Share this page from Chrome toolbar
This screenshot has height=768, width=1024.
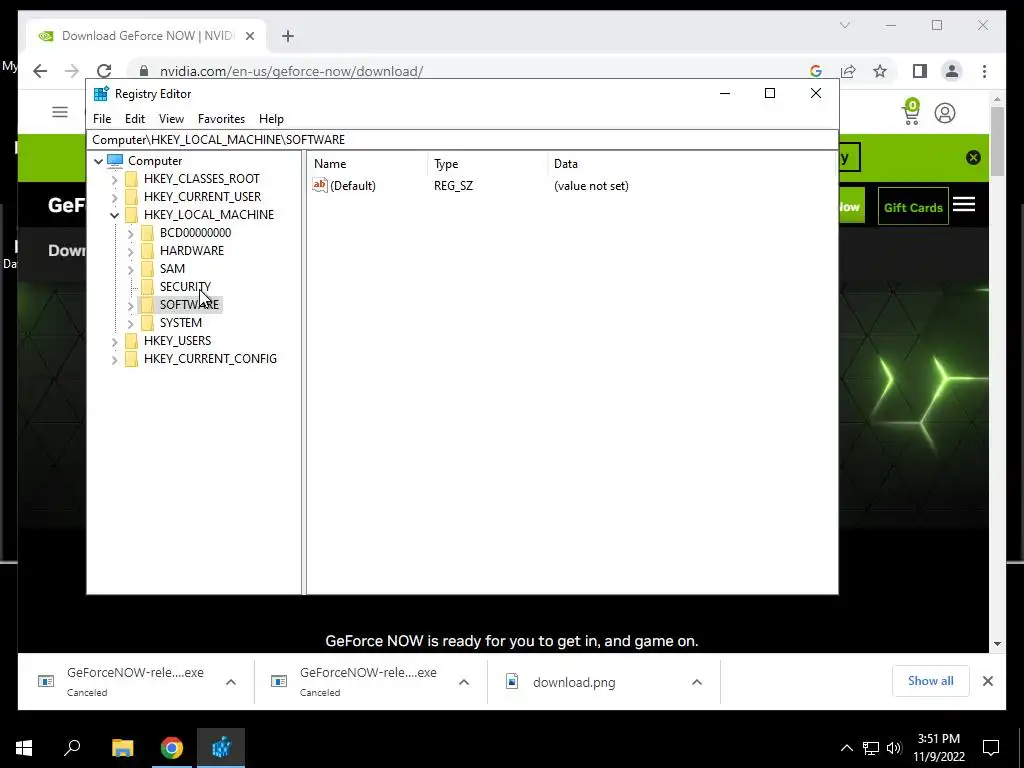pos(848,71)
